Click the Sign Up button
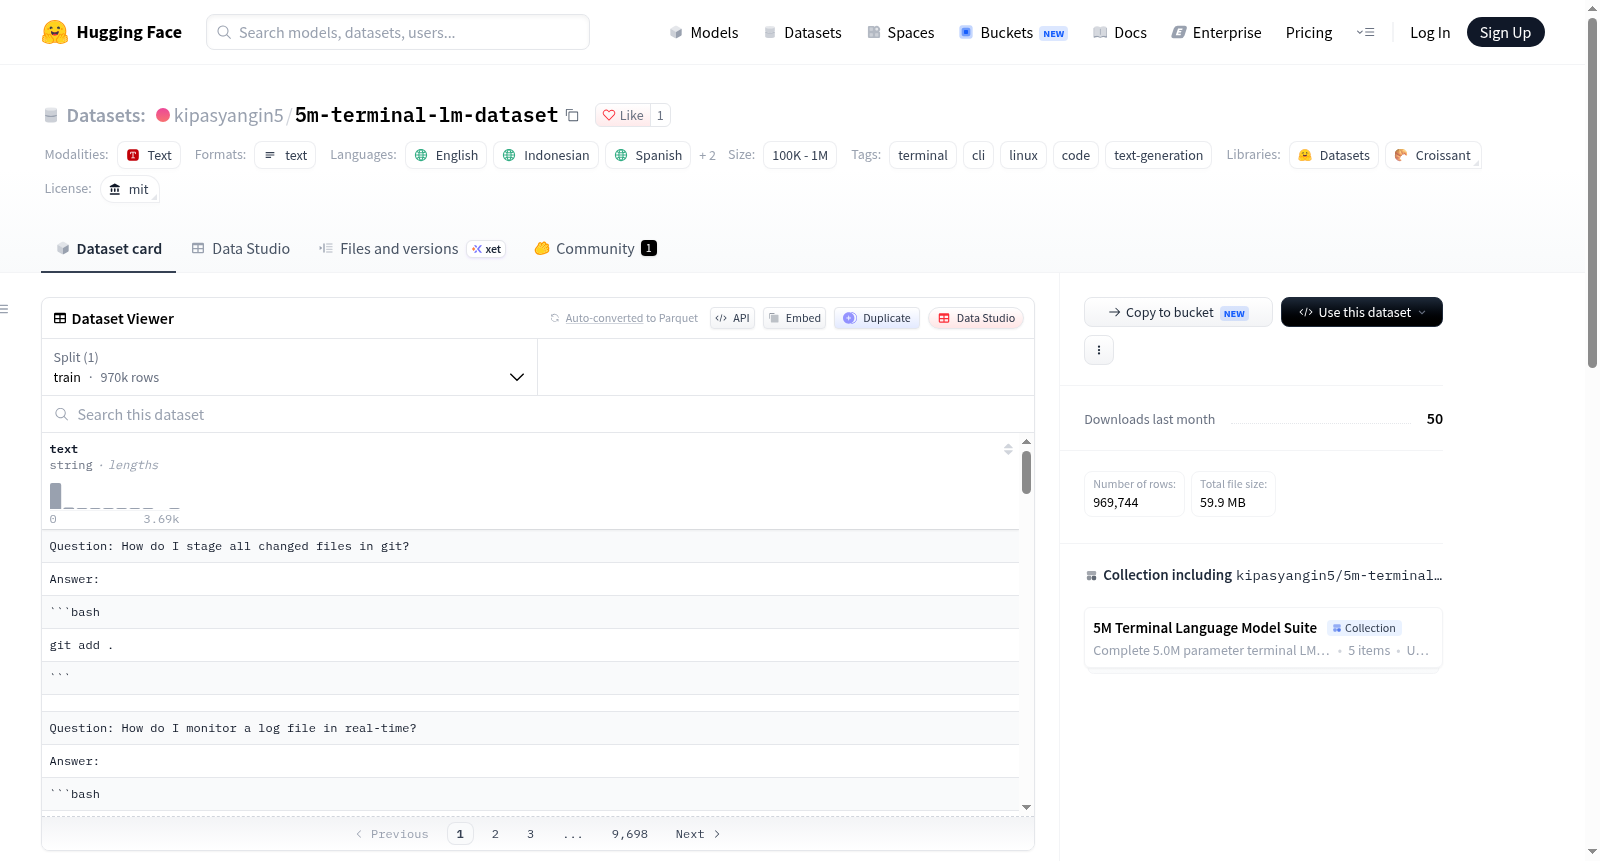 1505,32
